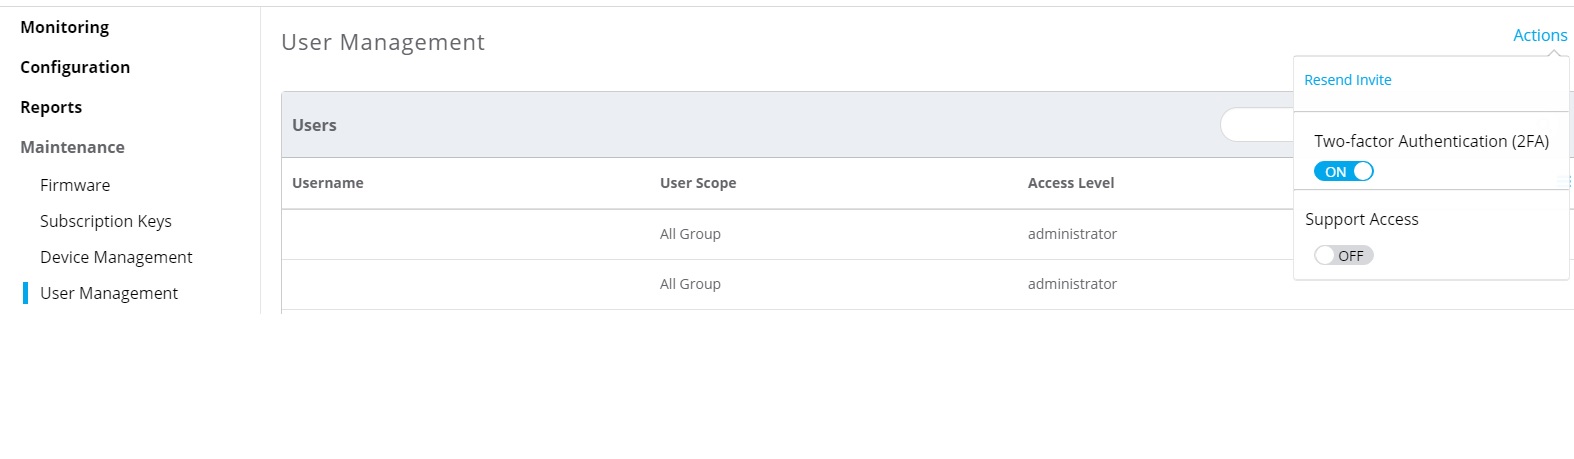Sort by Username column header

[328, 183]
